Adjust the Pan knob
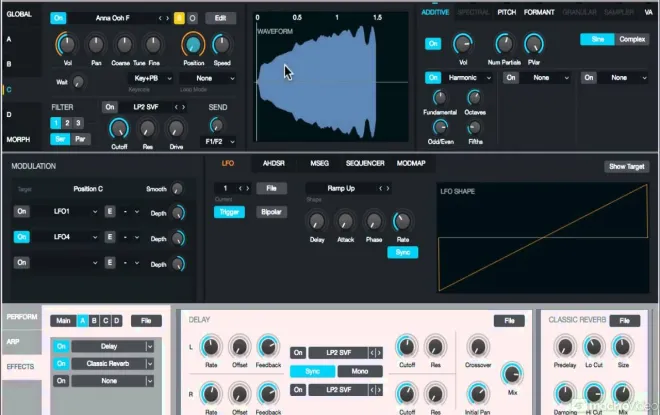This screenshot has width=660, height=415. pyautogui.click(x=96, y=44)
